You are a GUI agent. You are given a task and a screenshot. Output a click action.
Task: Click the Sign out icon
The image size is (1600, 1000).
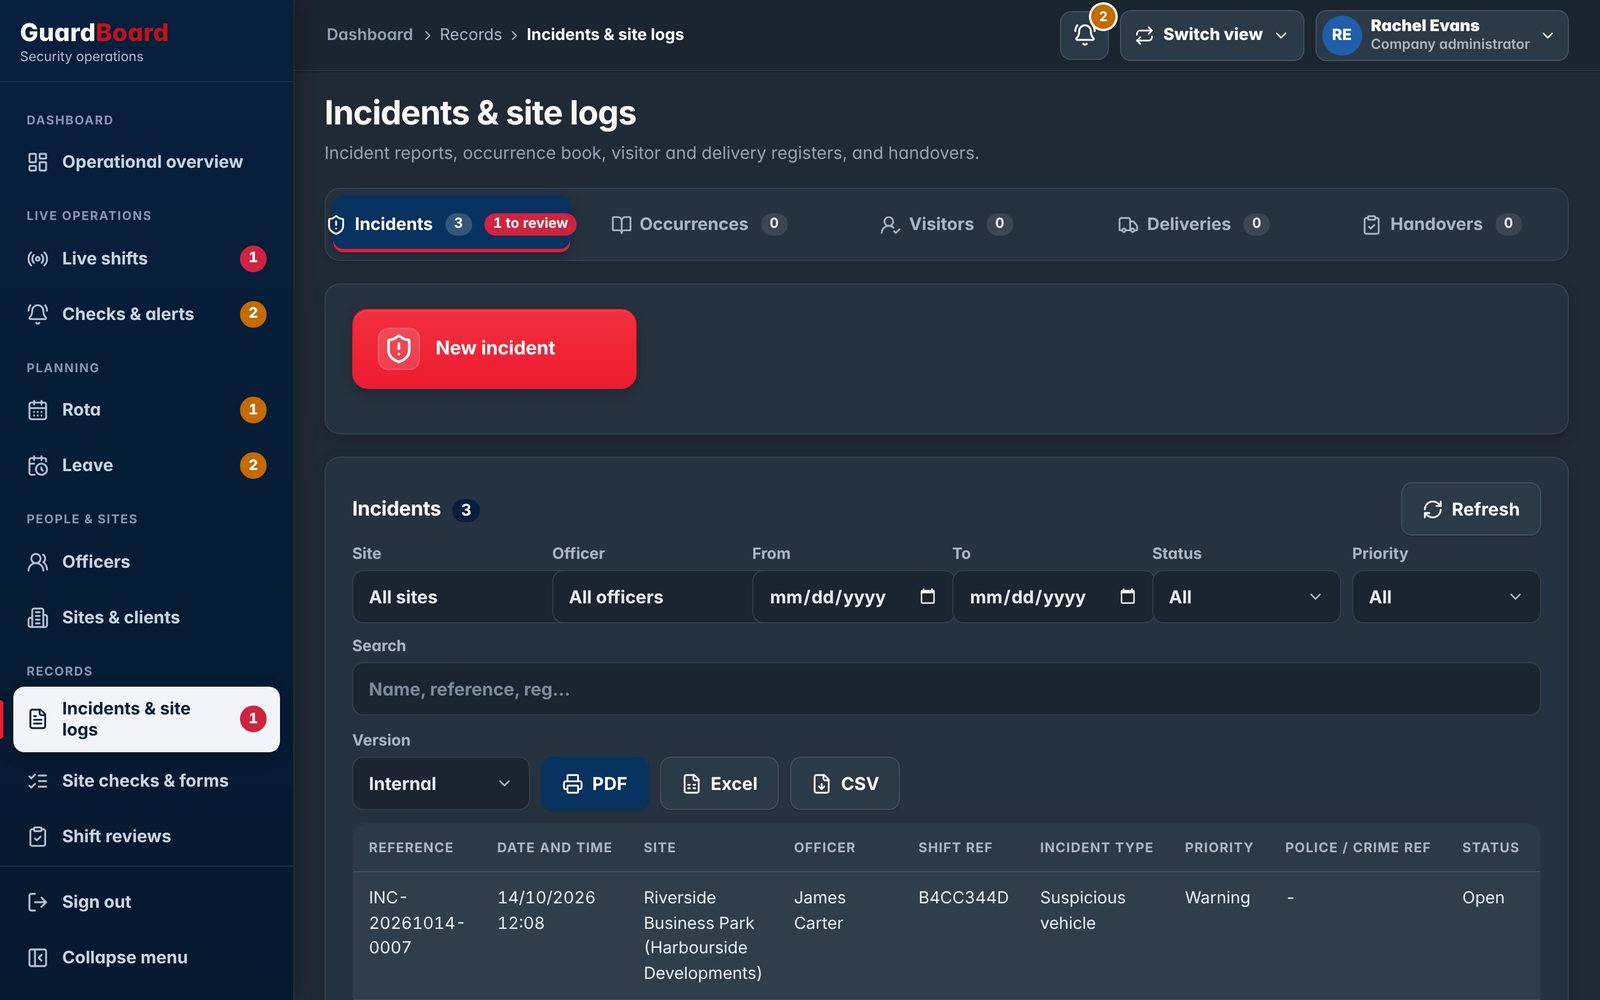click(38, 902)
